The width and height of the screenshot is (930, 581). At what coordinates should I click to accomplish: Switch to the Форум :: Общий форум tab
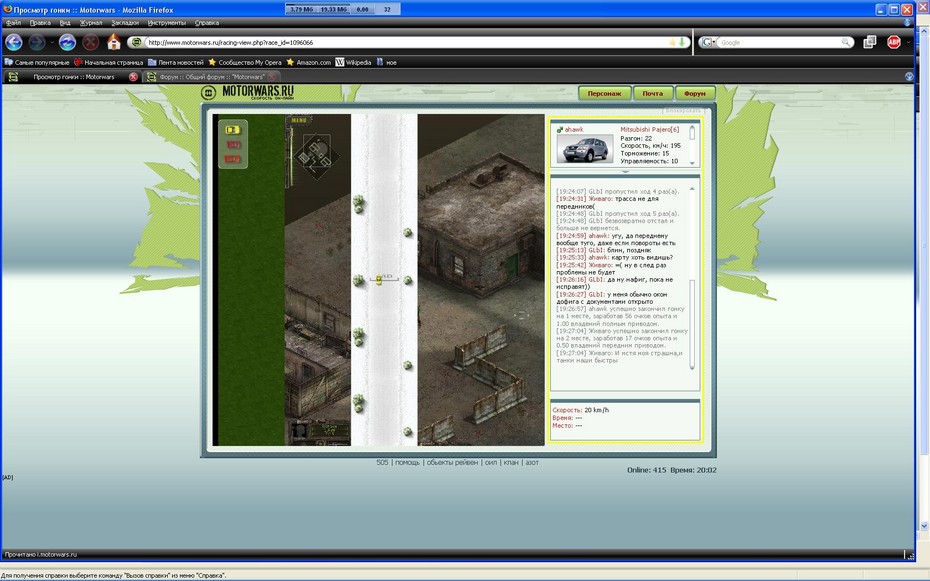(211, 76)
